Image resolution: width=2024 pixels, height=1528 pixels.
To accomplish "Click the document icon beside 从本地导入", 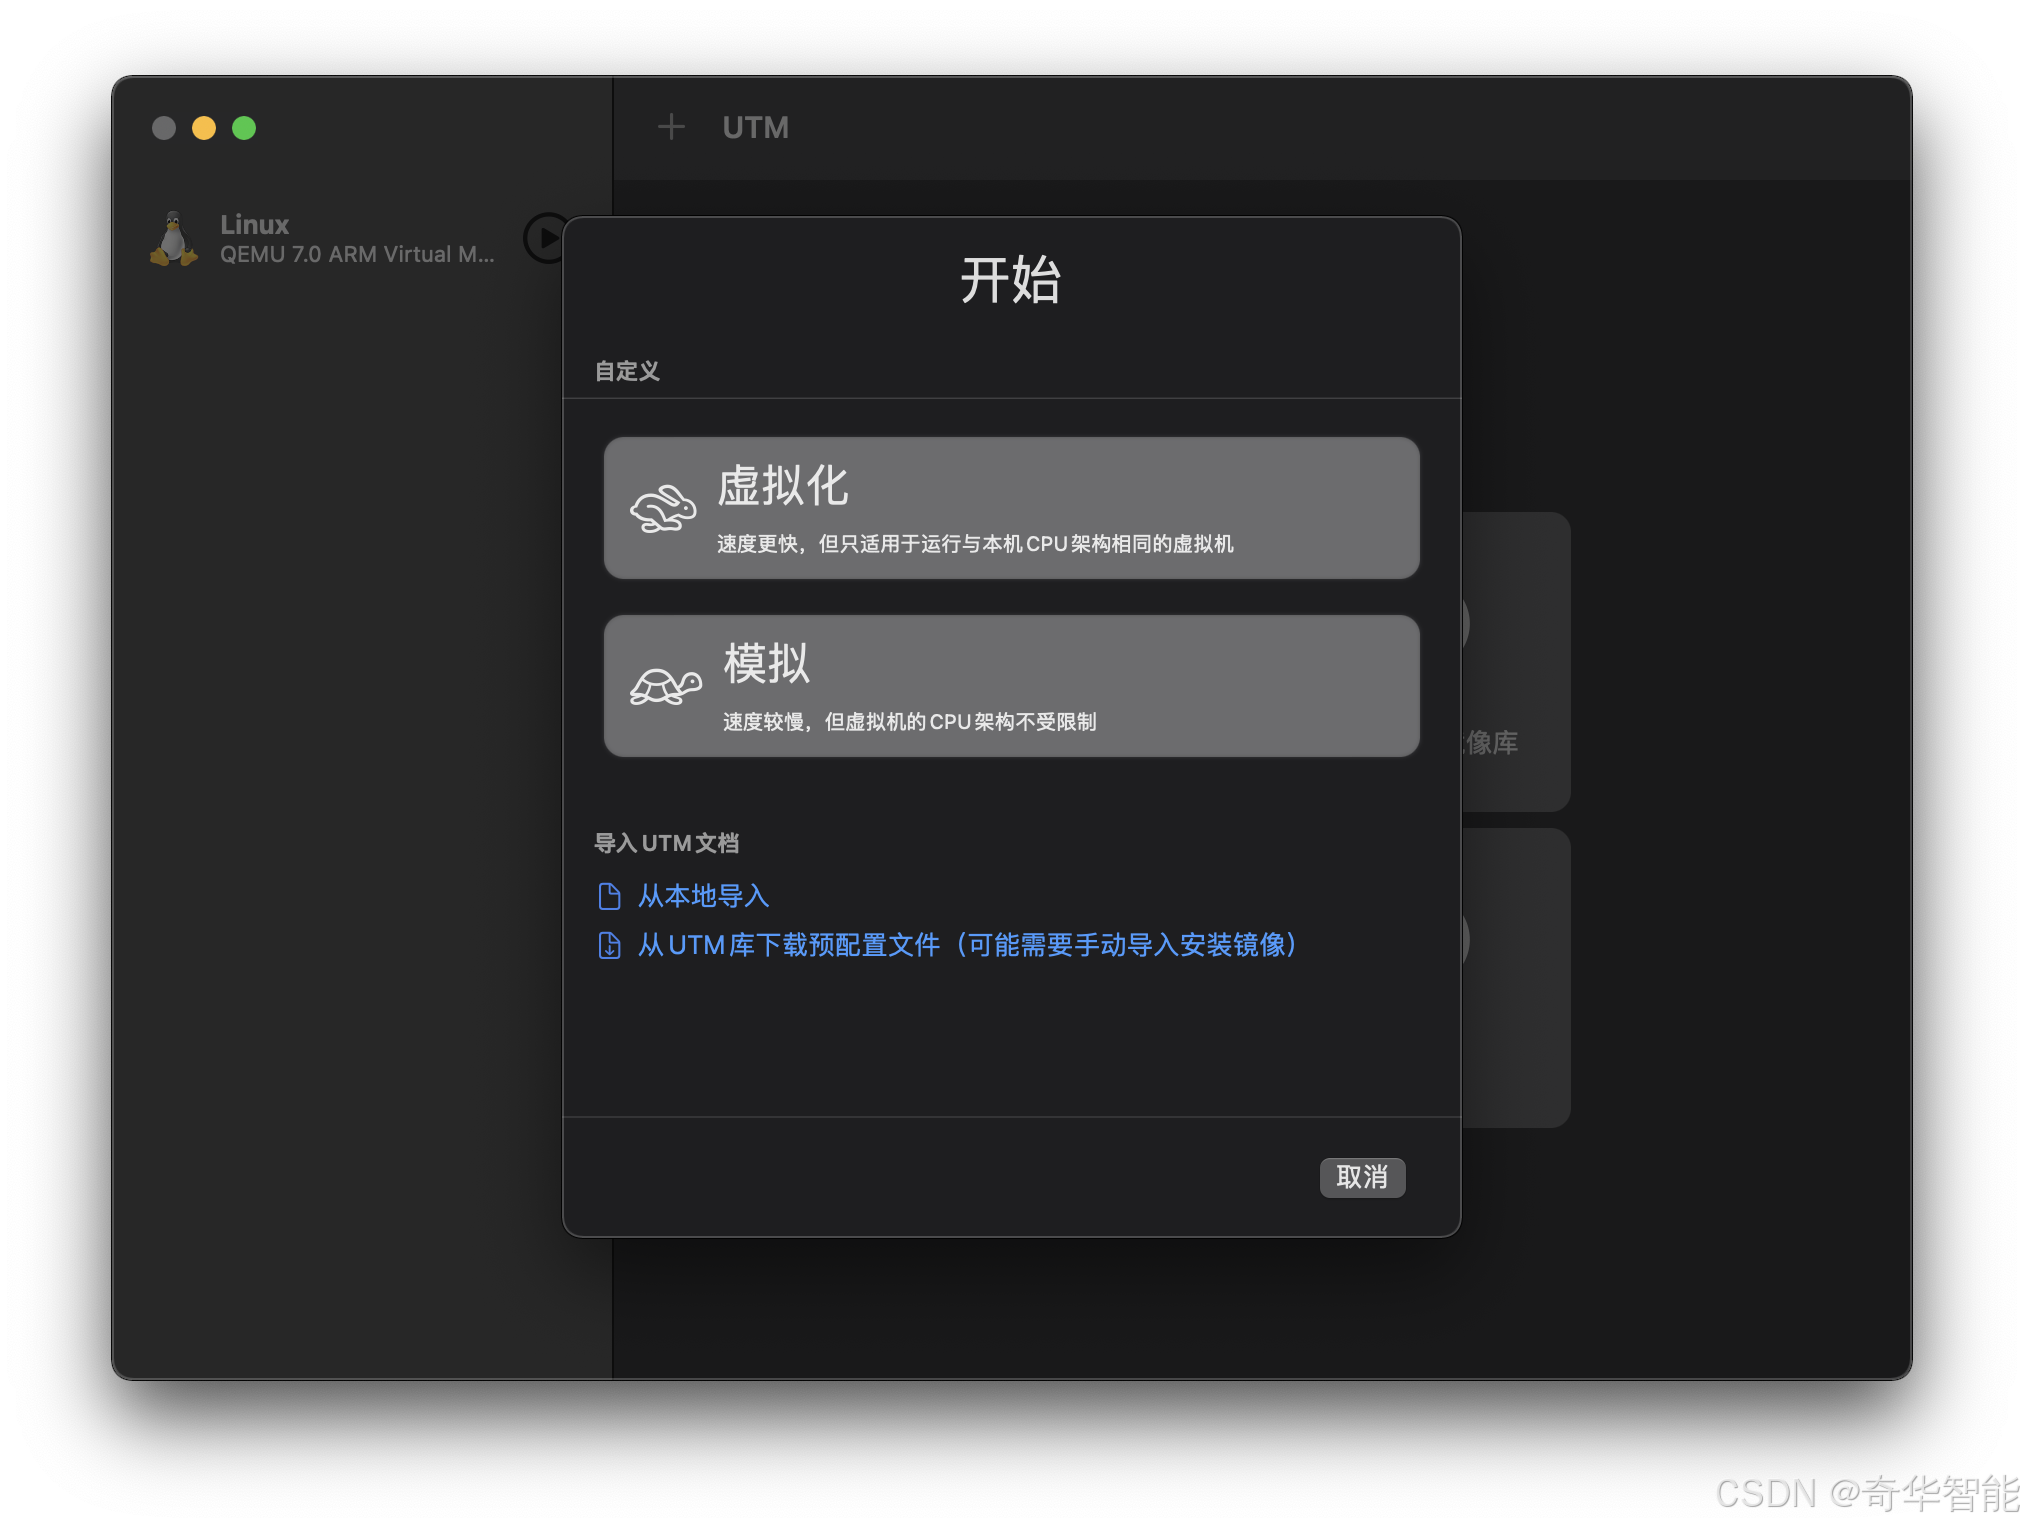I will pyautogui.click(x=609, y=896).
